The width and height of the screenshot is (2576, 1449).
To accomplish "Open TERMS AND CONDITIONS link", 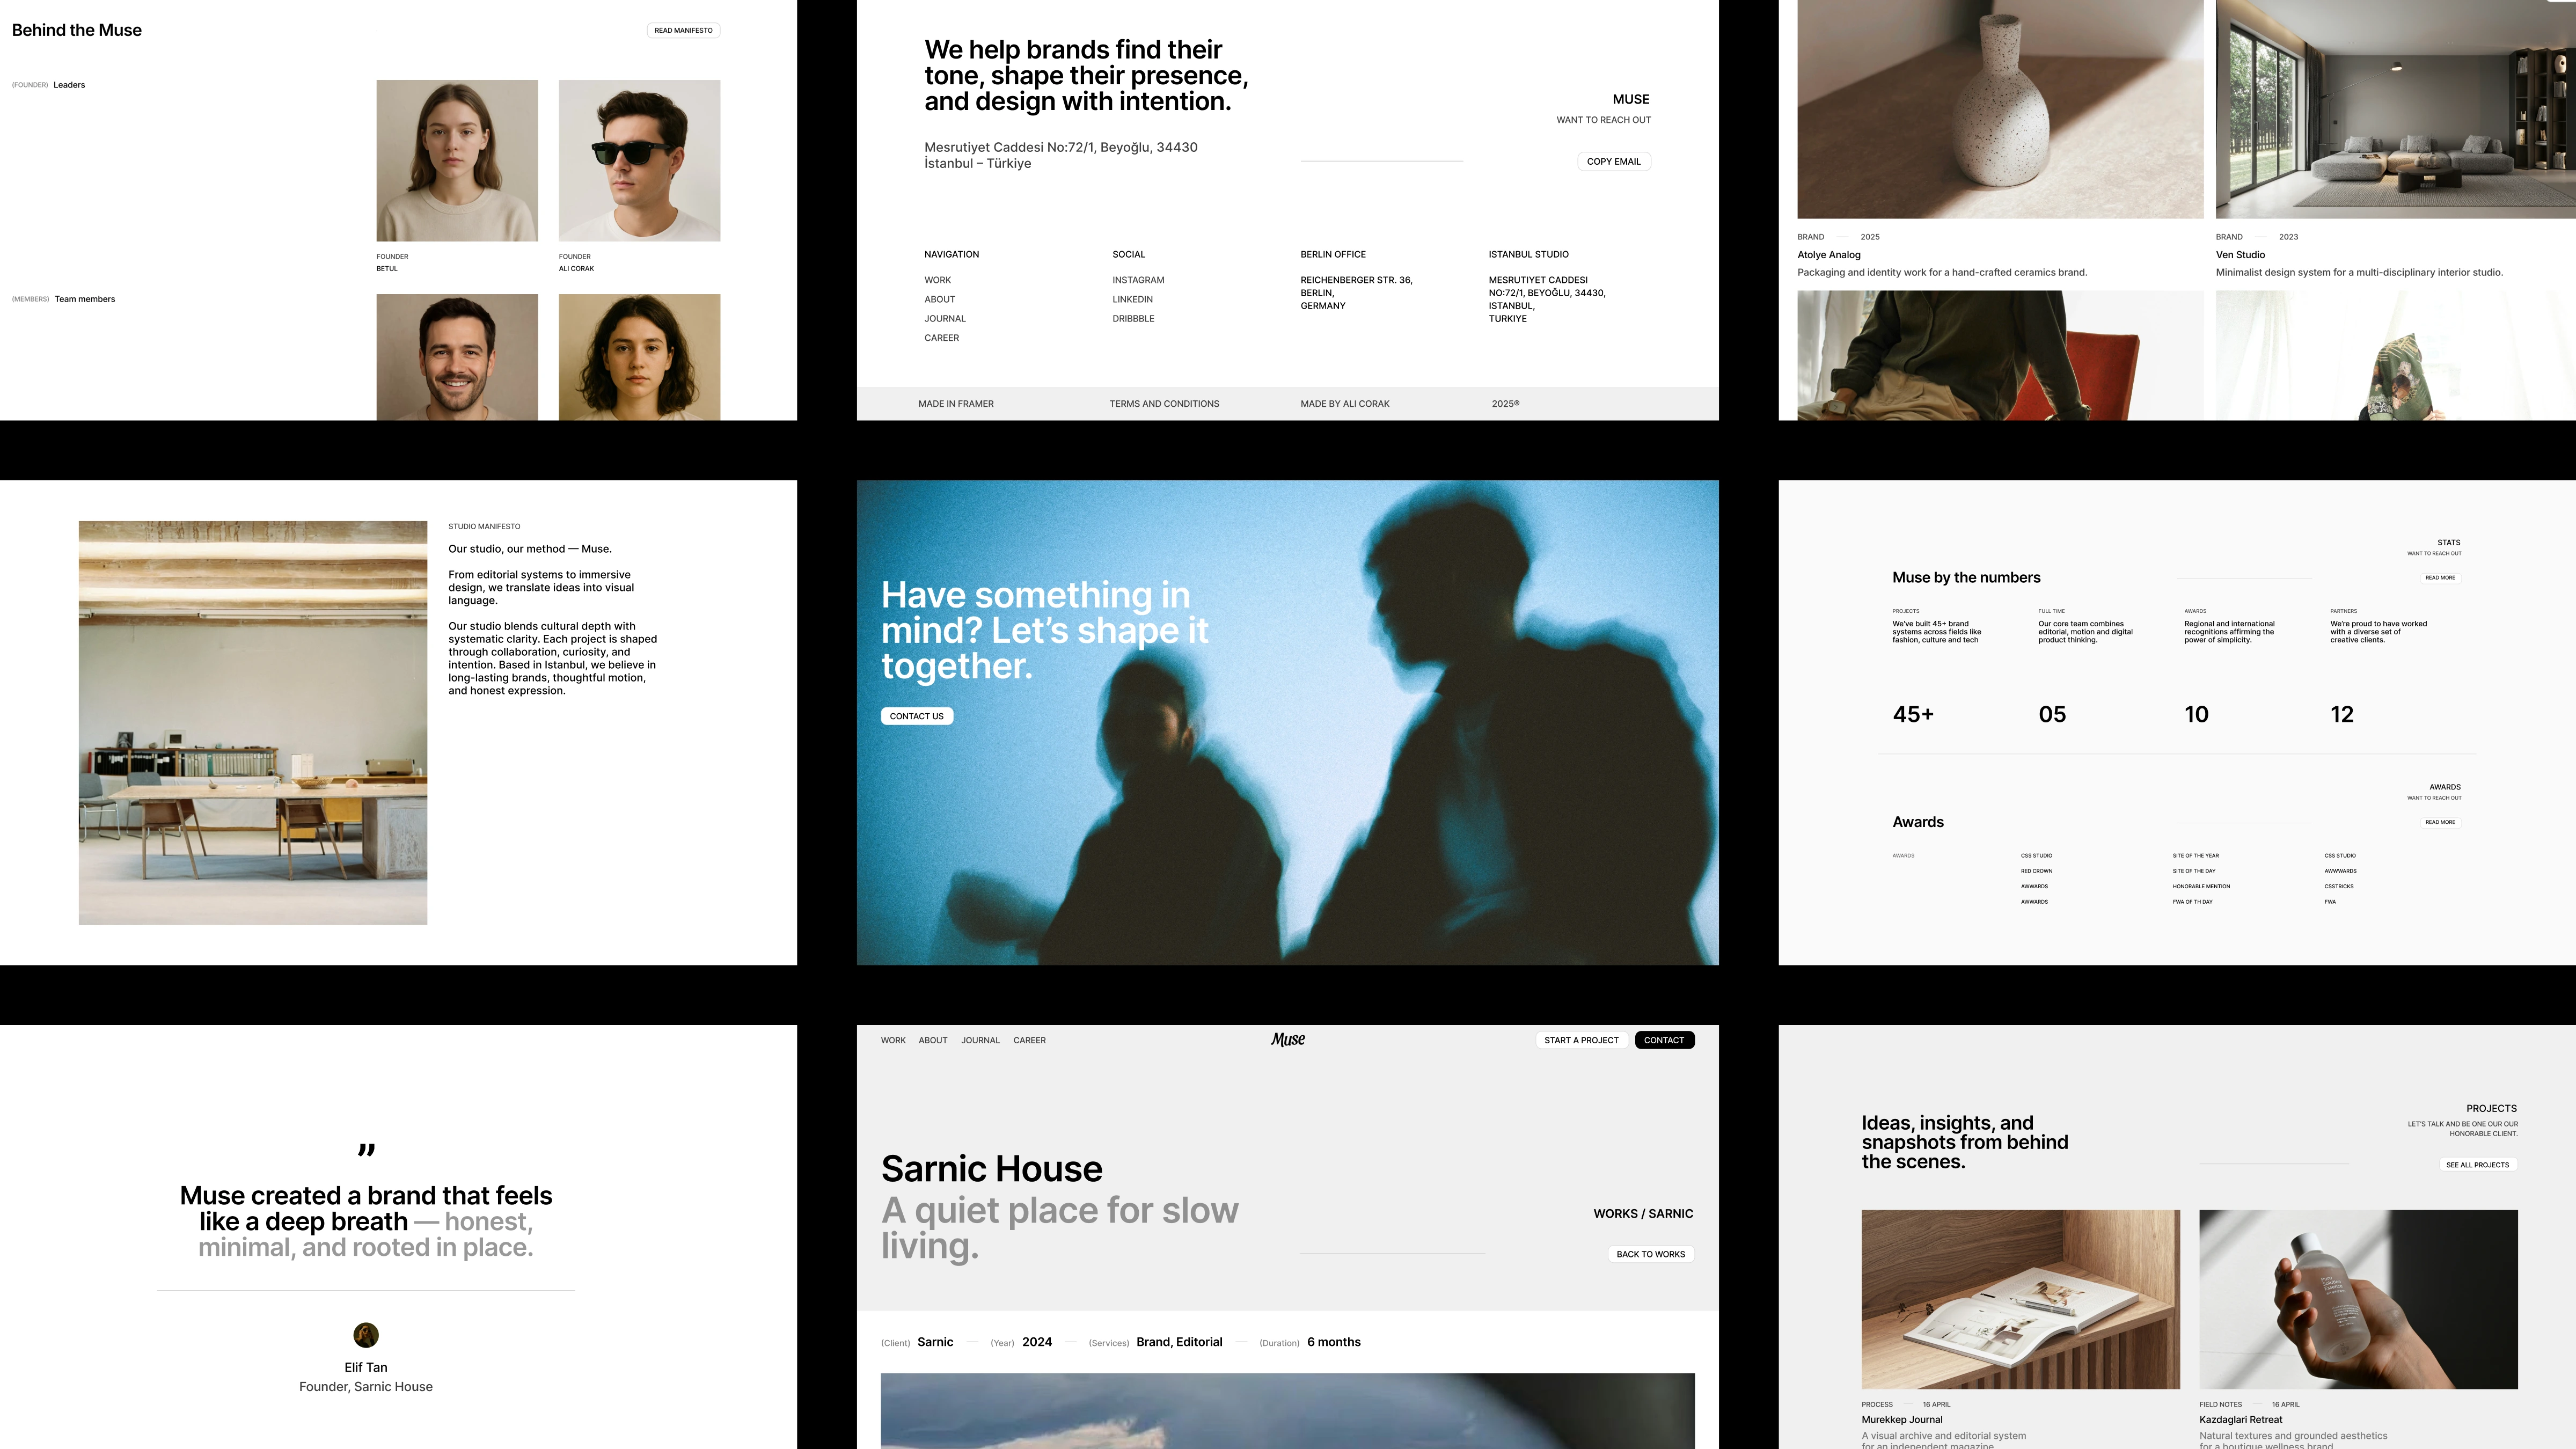I will [1164, 404].
